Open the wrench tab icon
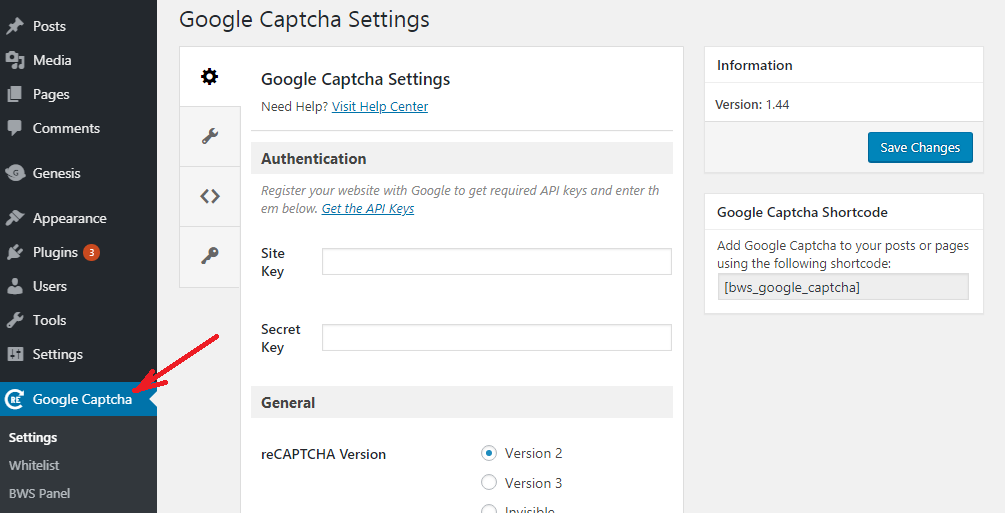Viewport: 1005px width, 513px height. tap(210, 136)
